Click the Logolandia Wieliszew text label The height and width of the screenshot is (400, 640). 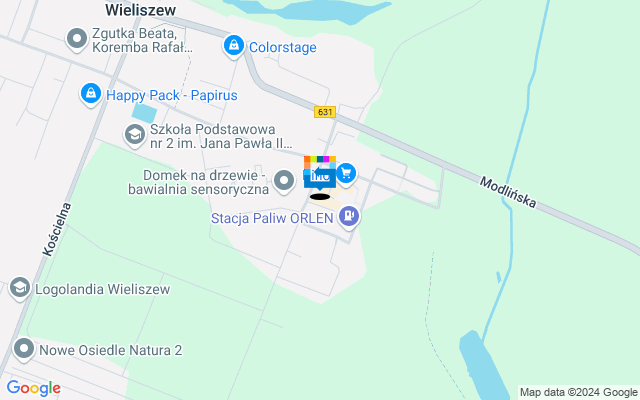coord(102,289)
